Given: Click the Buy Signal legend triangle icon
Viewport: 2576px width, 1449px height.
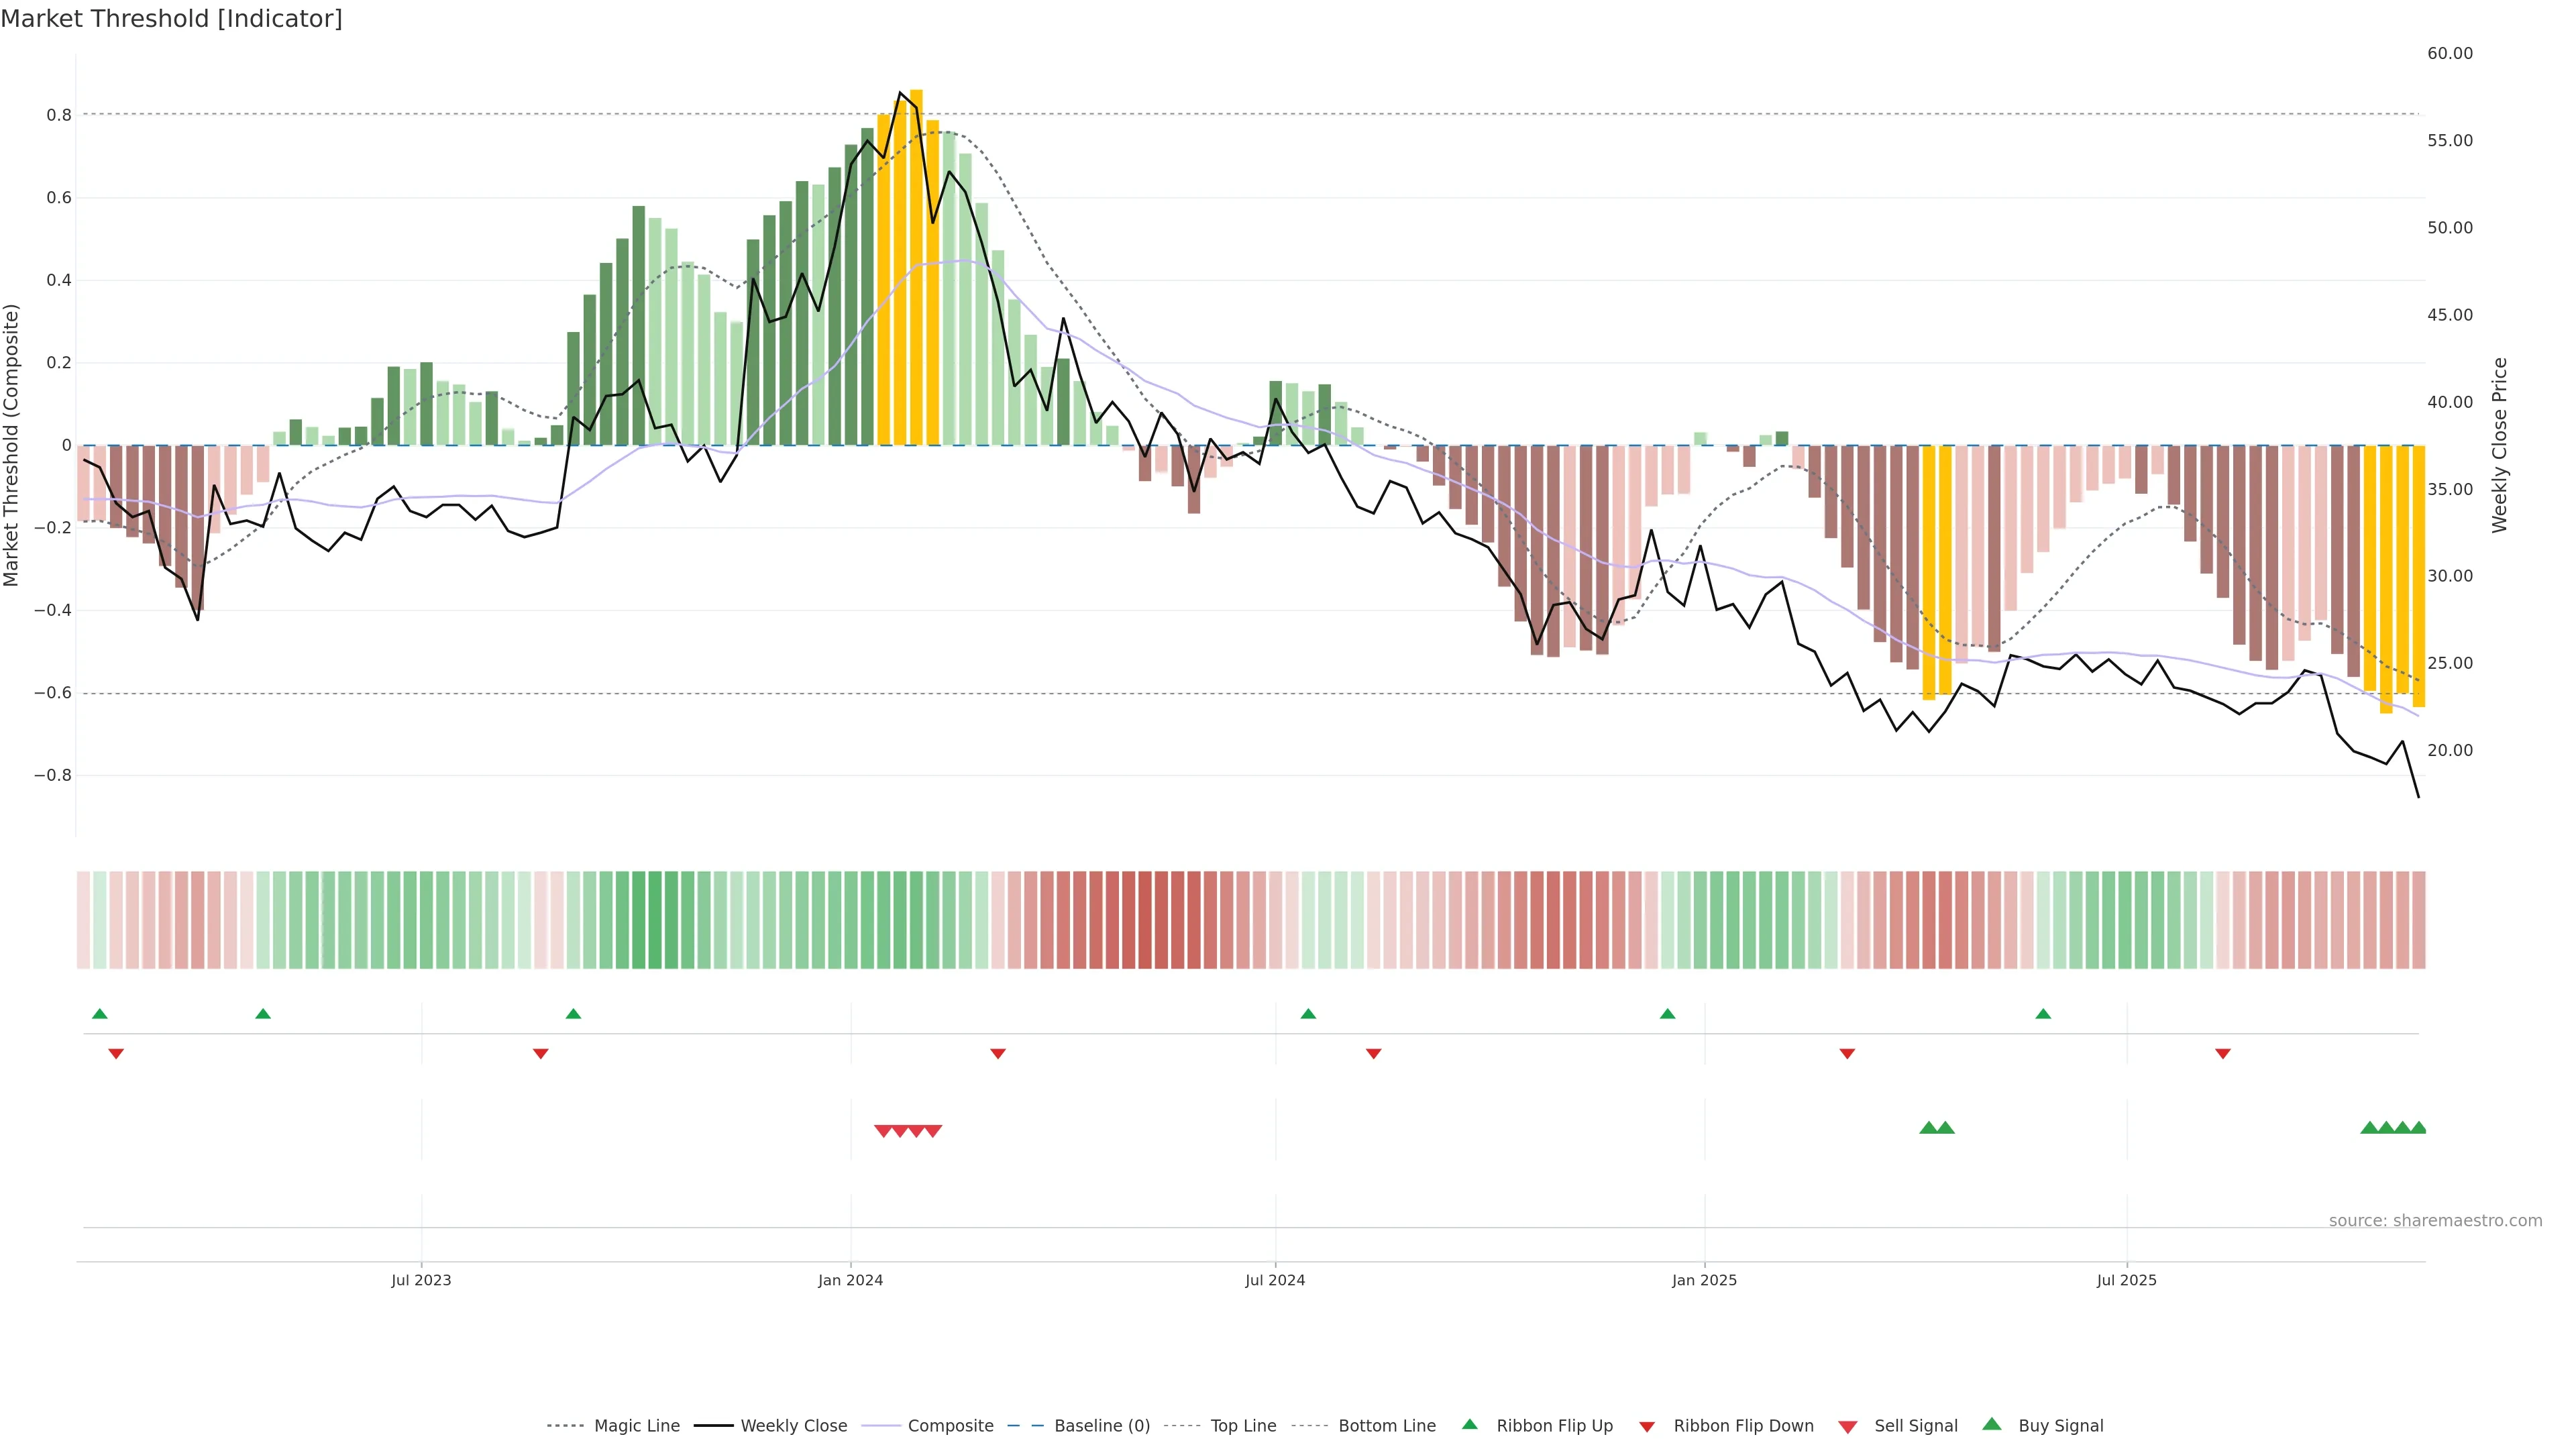Looking at the screenshot, I should point(1992,1424).
